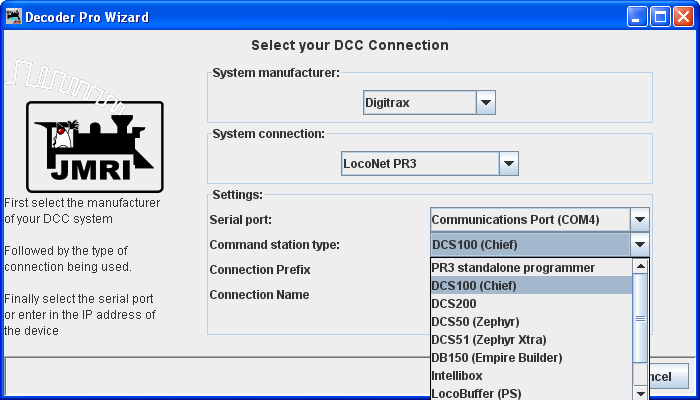Expand the LocoNet PR3 connection dropdown
The height and width of the screenshot is (400, 700).
[x=508, y=163]
